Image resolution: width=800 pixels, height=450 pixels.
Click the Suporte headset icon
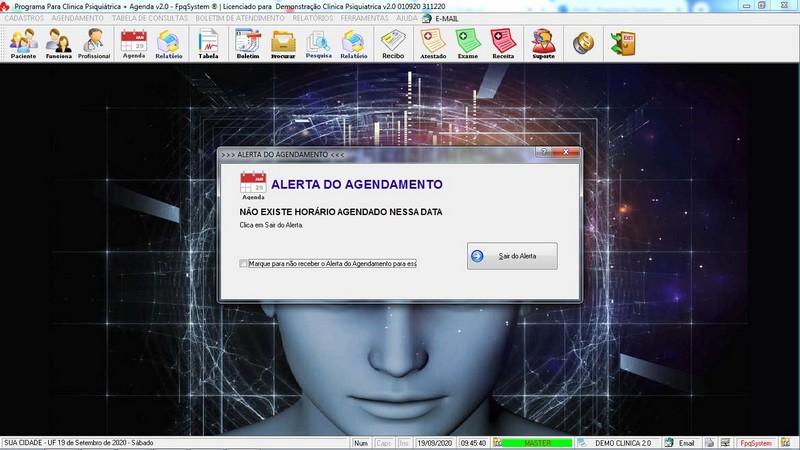pos(543,44)
